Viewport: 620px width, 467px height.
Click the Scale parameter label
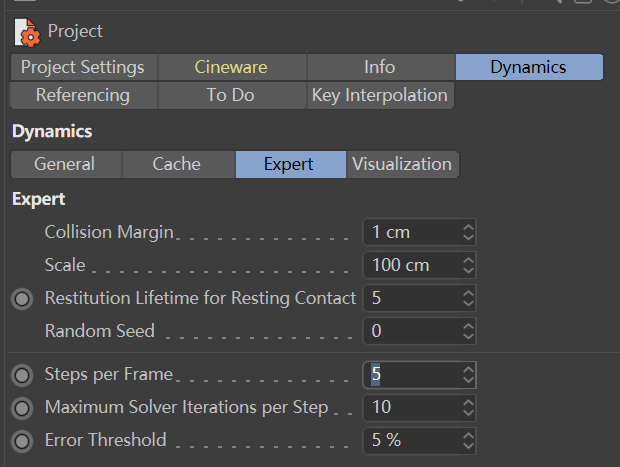pyautogui.click(x=65, y=265)
